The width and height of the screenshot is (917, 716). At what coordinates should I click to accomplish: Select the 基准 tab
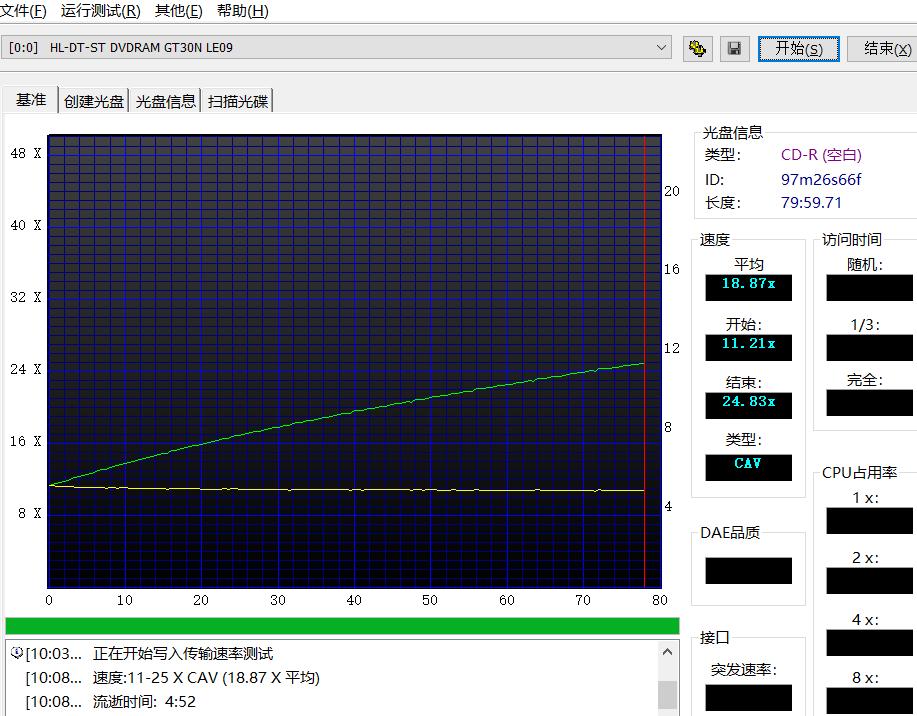(30, 100)
